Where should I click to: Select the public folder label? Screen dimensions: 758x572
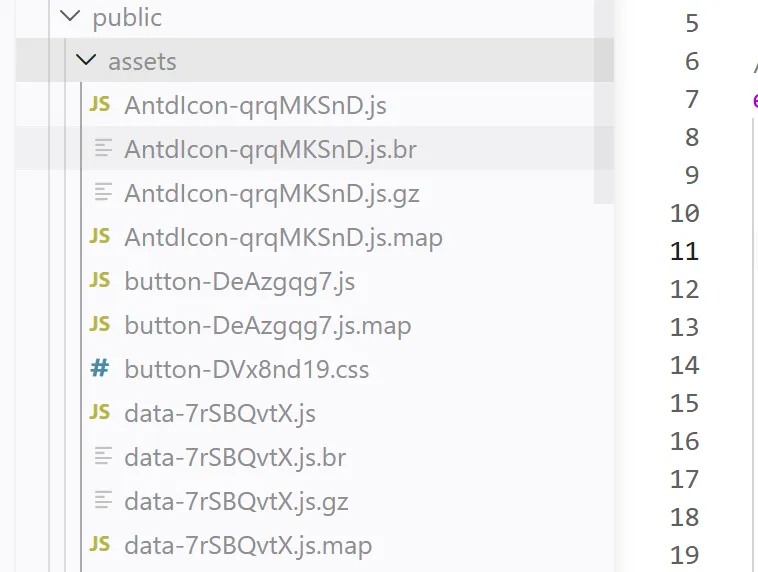pos(127,17)
